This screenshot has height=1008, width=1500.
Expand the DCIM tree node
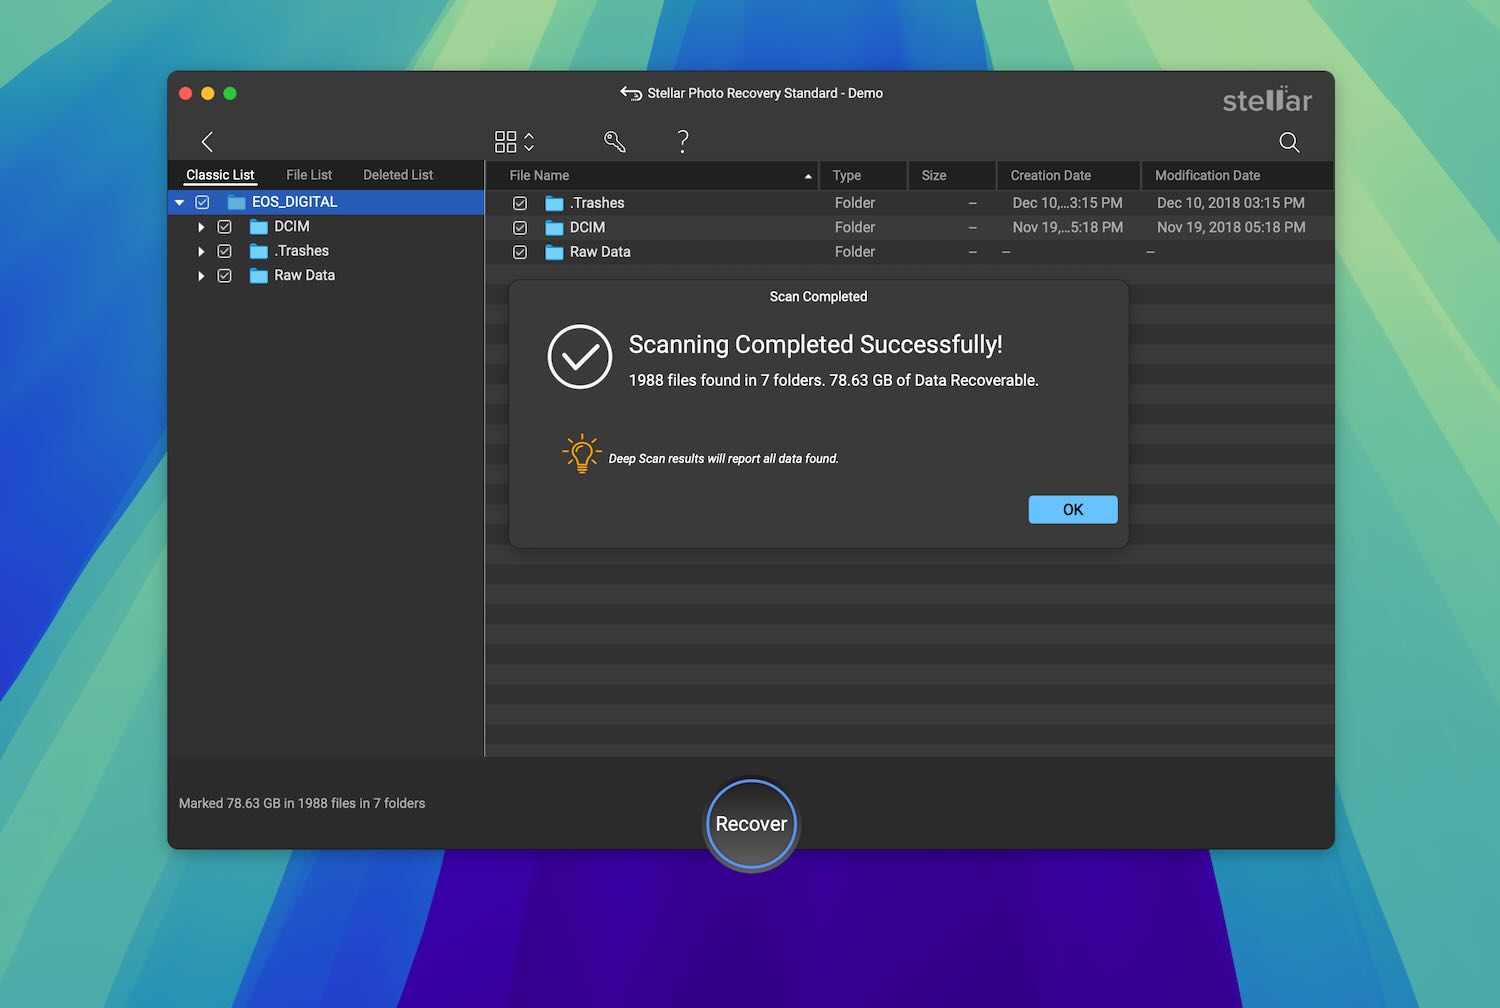(201, 227)
